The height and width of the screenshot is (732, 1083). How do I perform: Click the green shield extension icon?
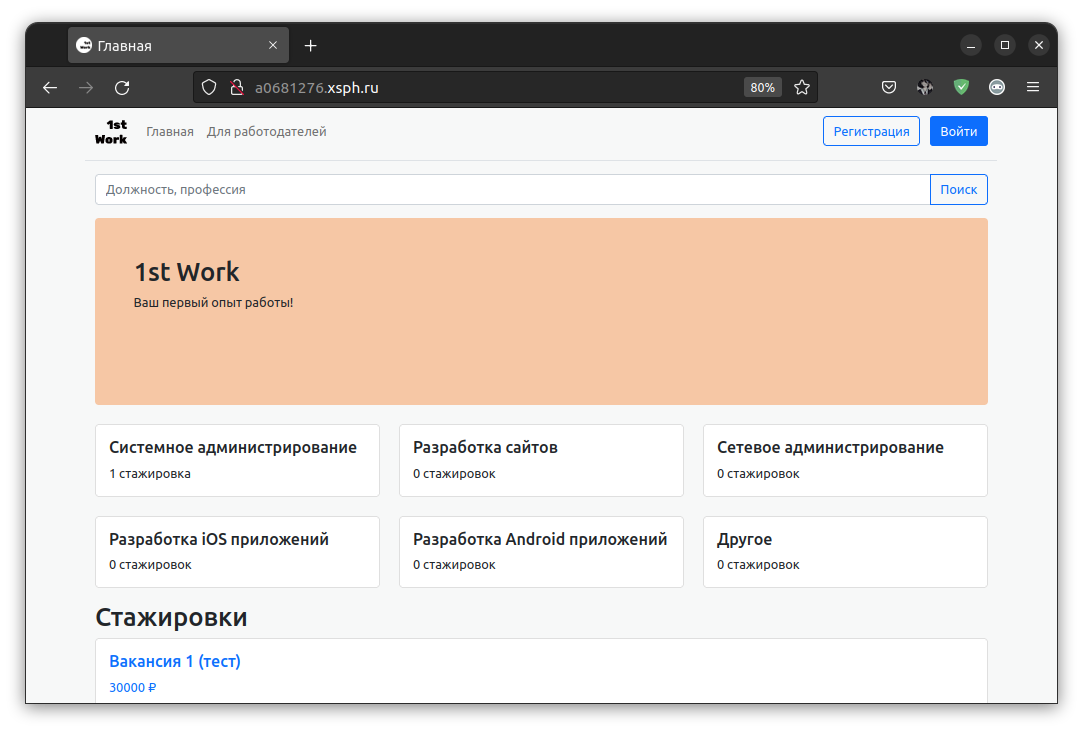(961, 87)
